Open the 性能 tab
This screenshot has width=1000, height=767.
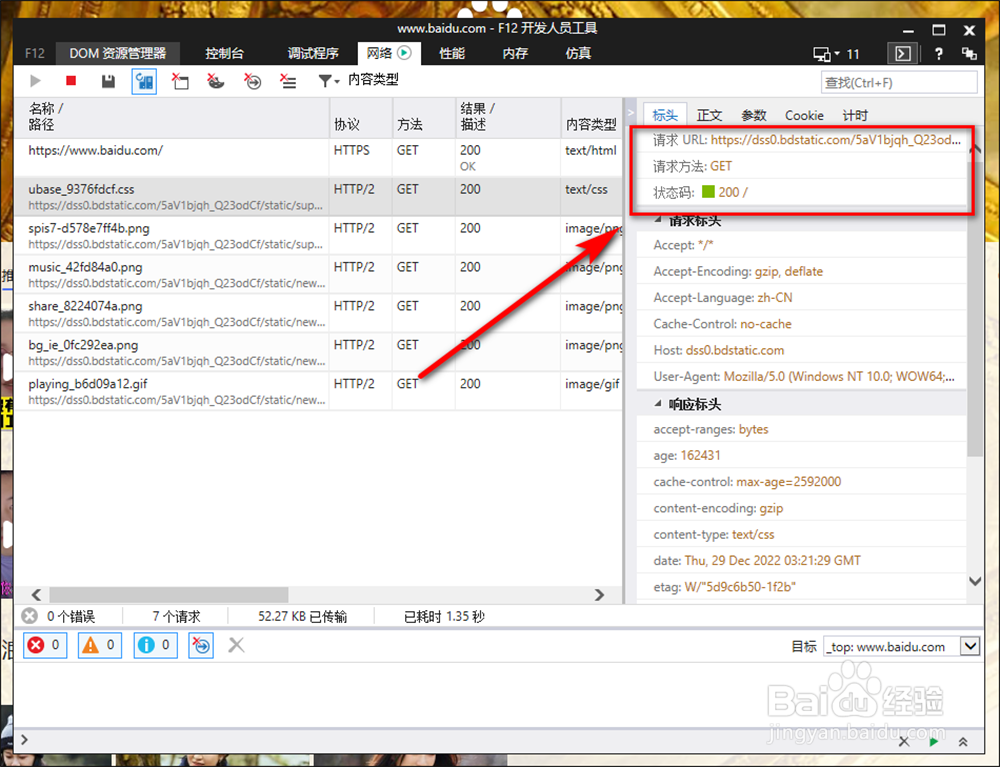coord(452,54)
